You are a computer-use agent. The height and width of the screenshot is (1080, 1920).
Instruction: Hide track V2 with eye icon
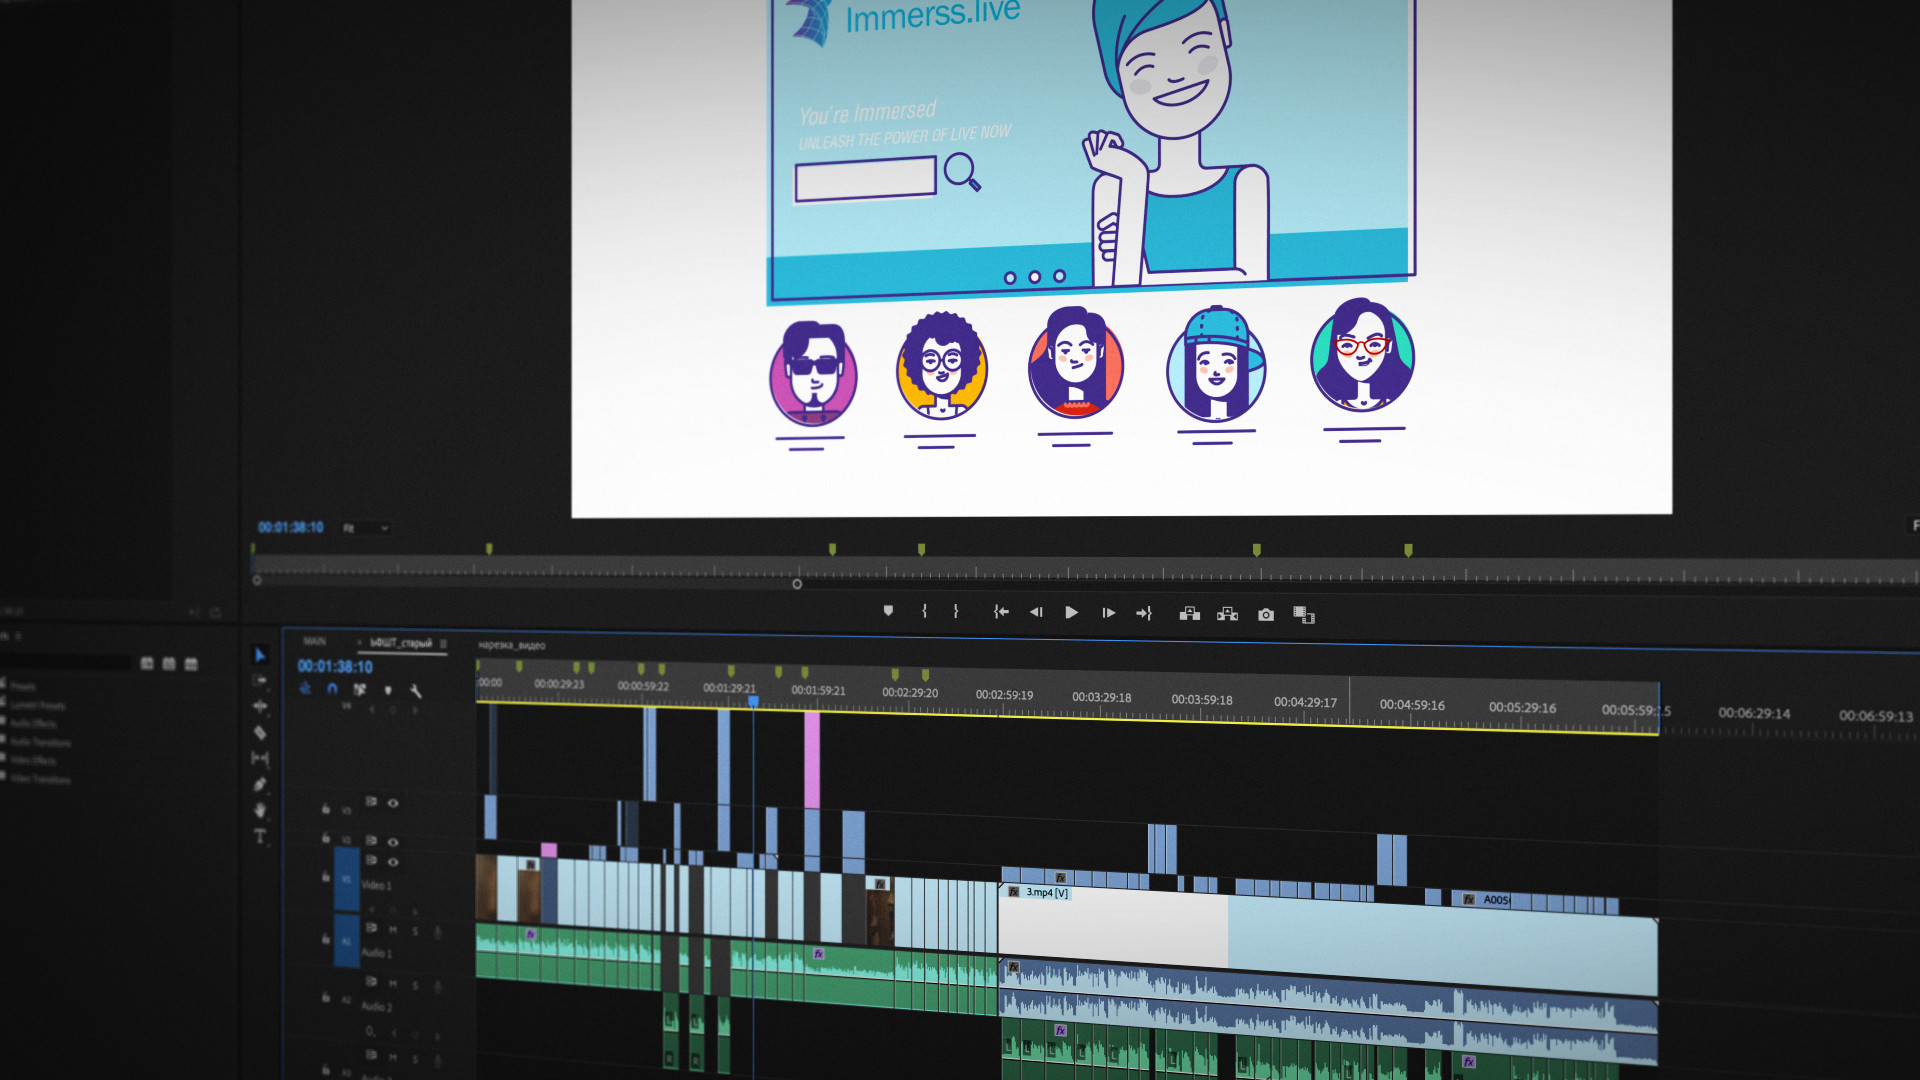(393, 842)
